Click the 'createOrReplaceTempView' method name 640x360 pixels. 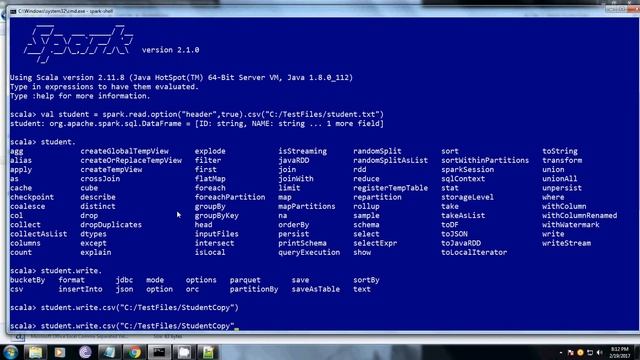coord(131,160)
